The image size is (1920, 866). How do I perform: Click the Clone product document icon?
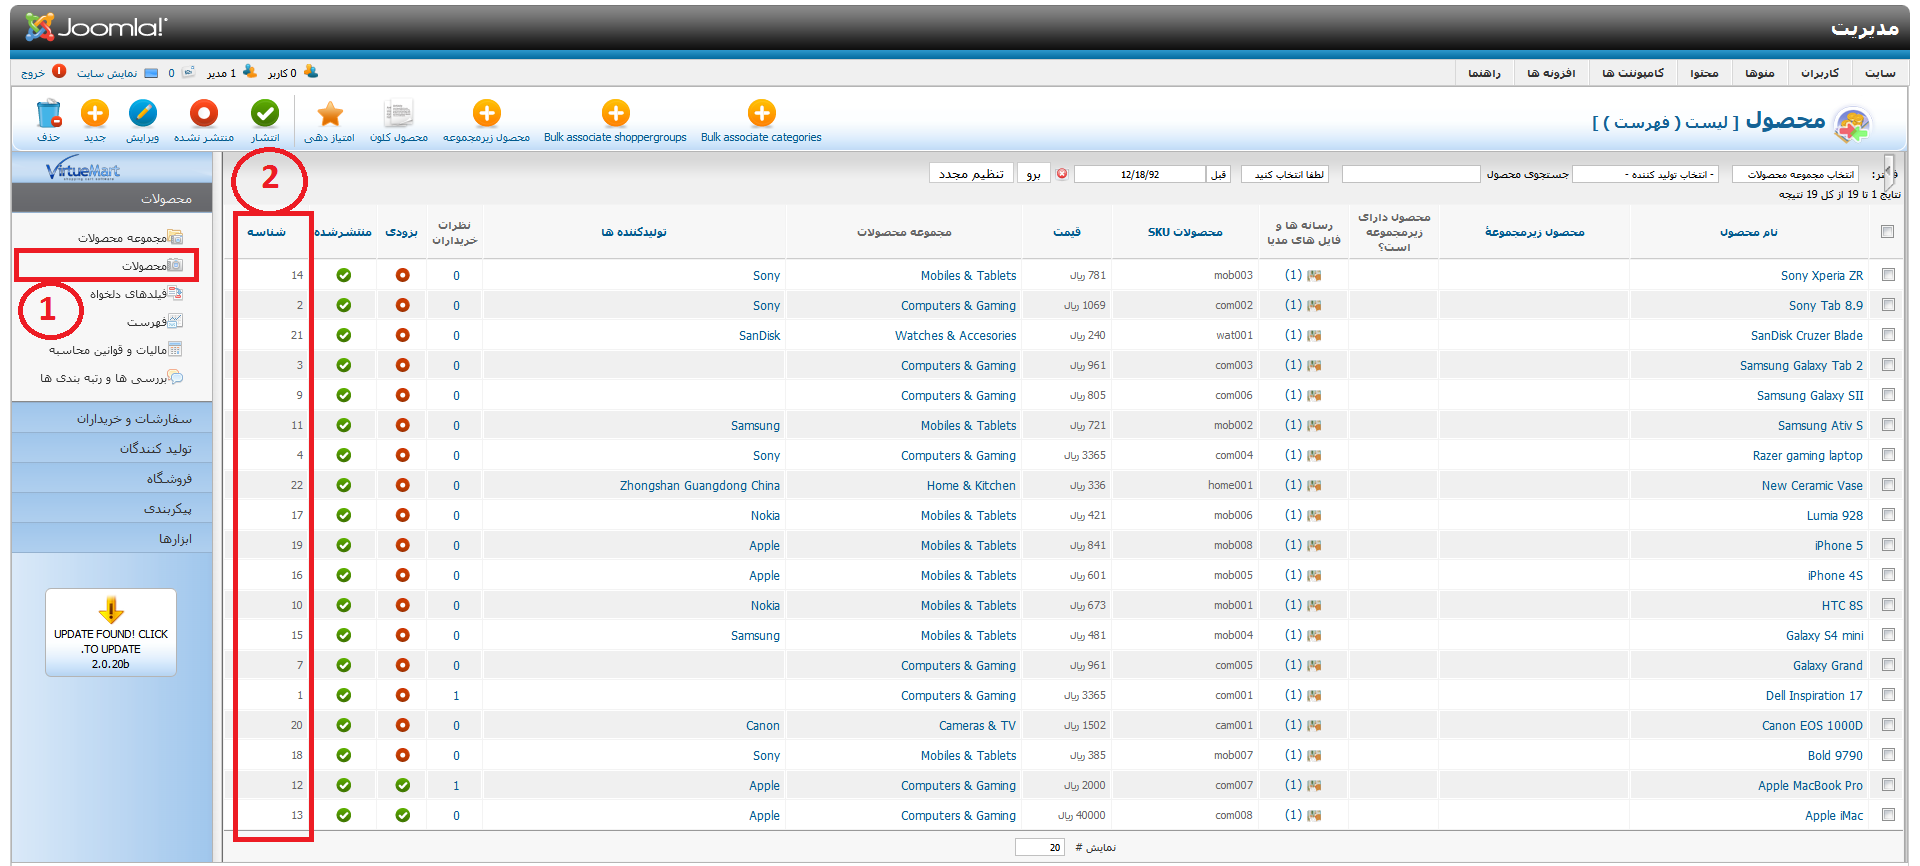pyautogui.click(x=398, y=115)
